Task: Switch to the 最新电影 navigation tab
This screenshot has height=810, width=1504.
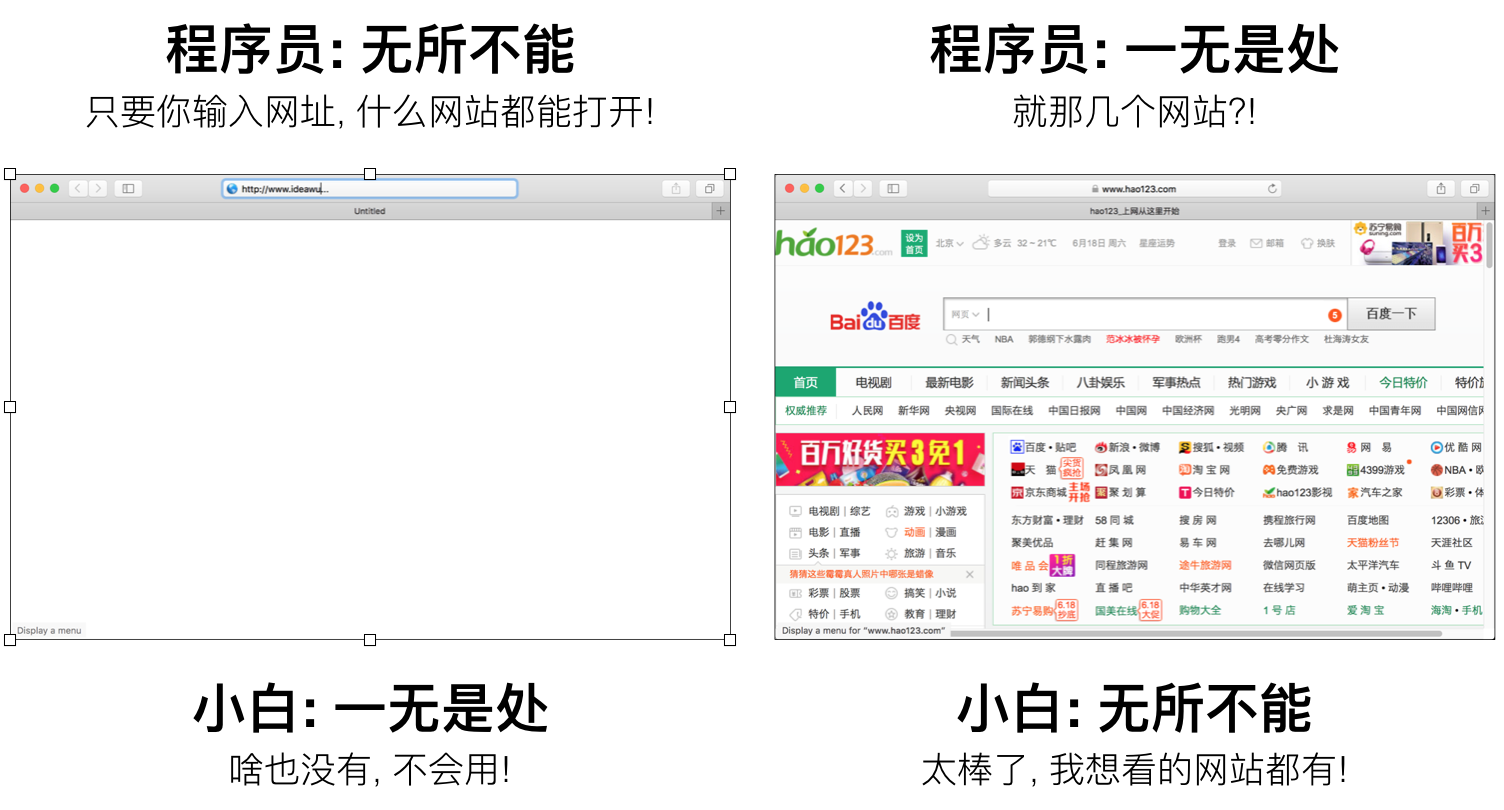Action: pos(949,383)
